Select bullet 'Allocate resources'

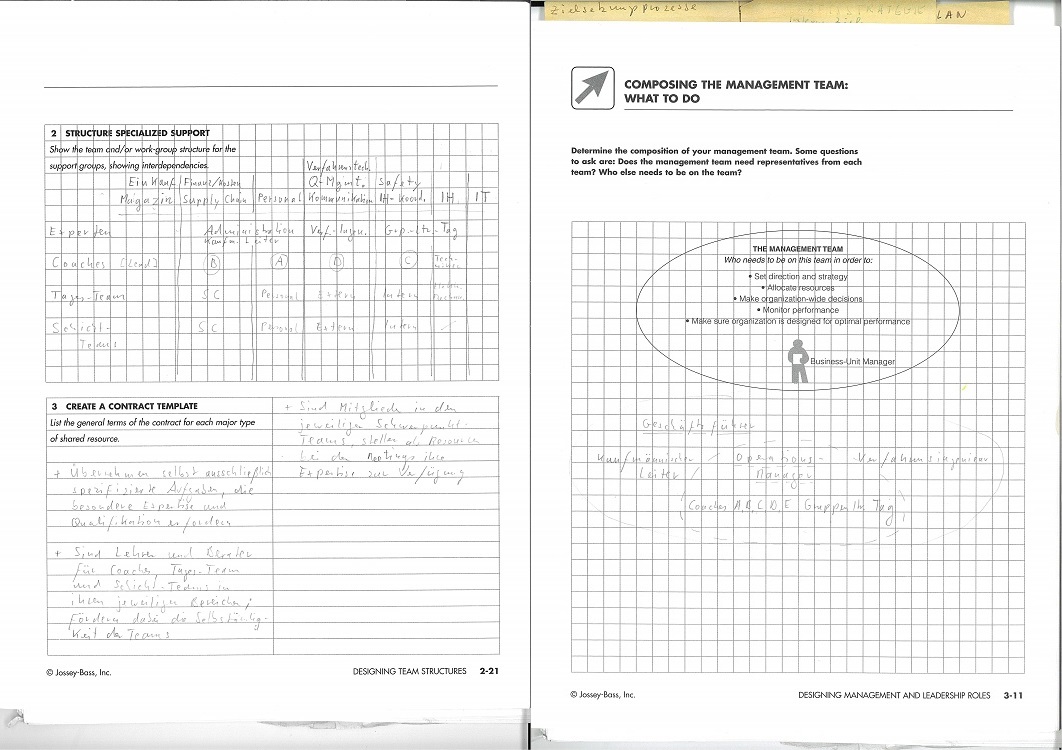pyautogui.click(x=798, y=288)
